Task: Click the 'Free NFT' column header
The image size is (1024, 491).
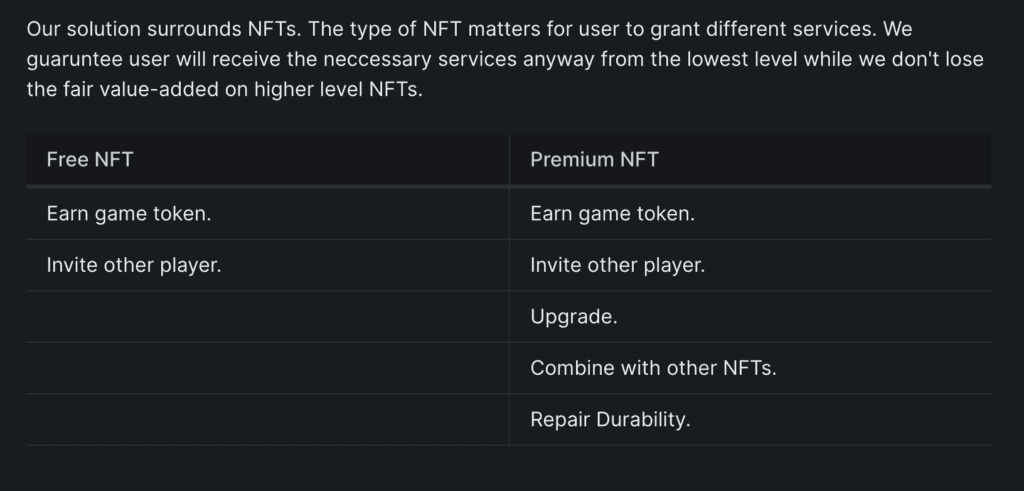Action: (x=90, y=160)
